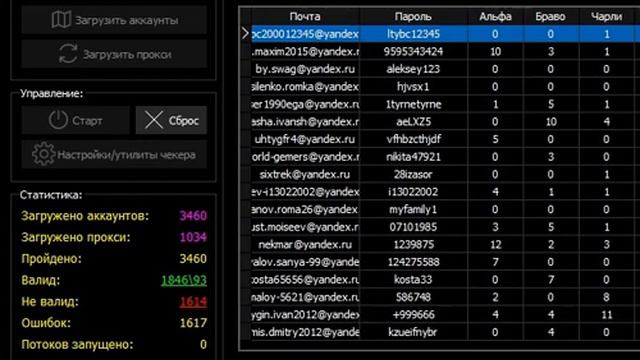Click password cell hjvsx1

coord(413,87)
